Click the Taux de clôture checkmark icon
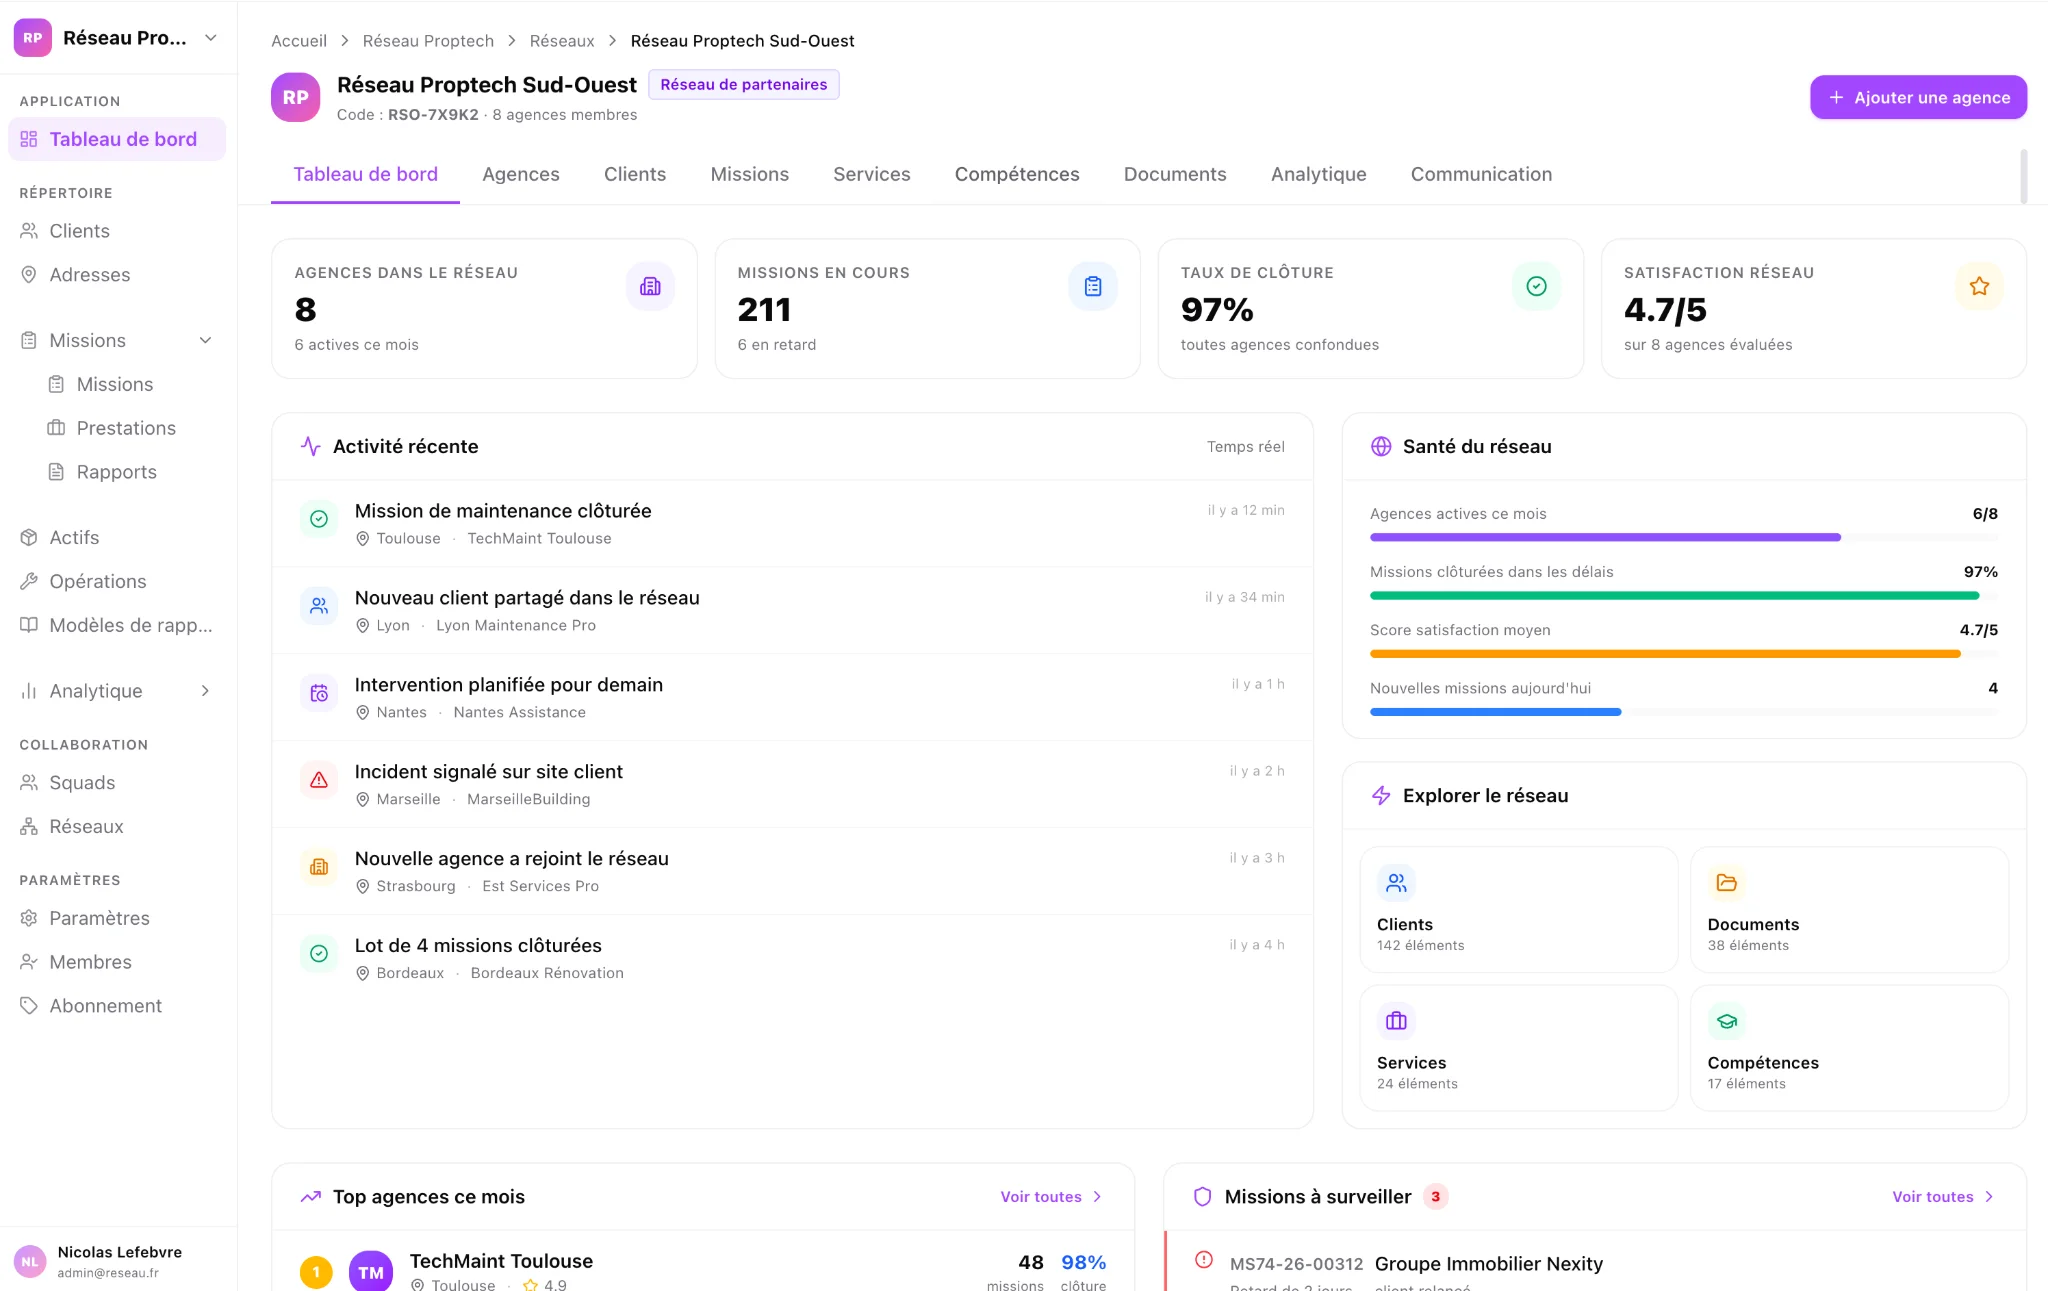Viewport: 2048px width, 1291px height. (1536, 287)
